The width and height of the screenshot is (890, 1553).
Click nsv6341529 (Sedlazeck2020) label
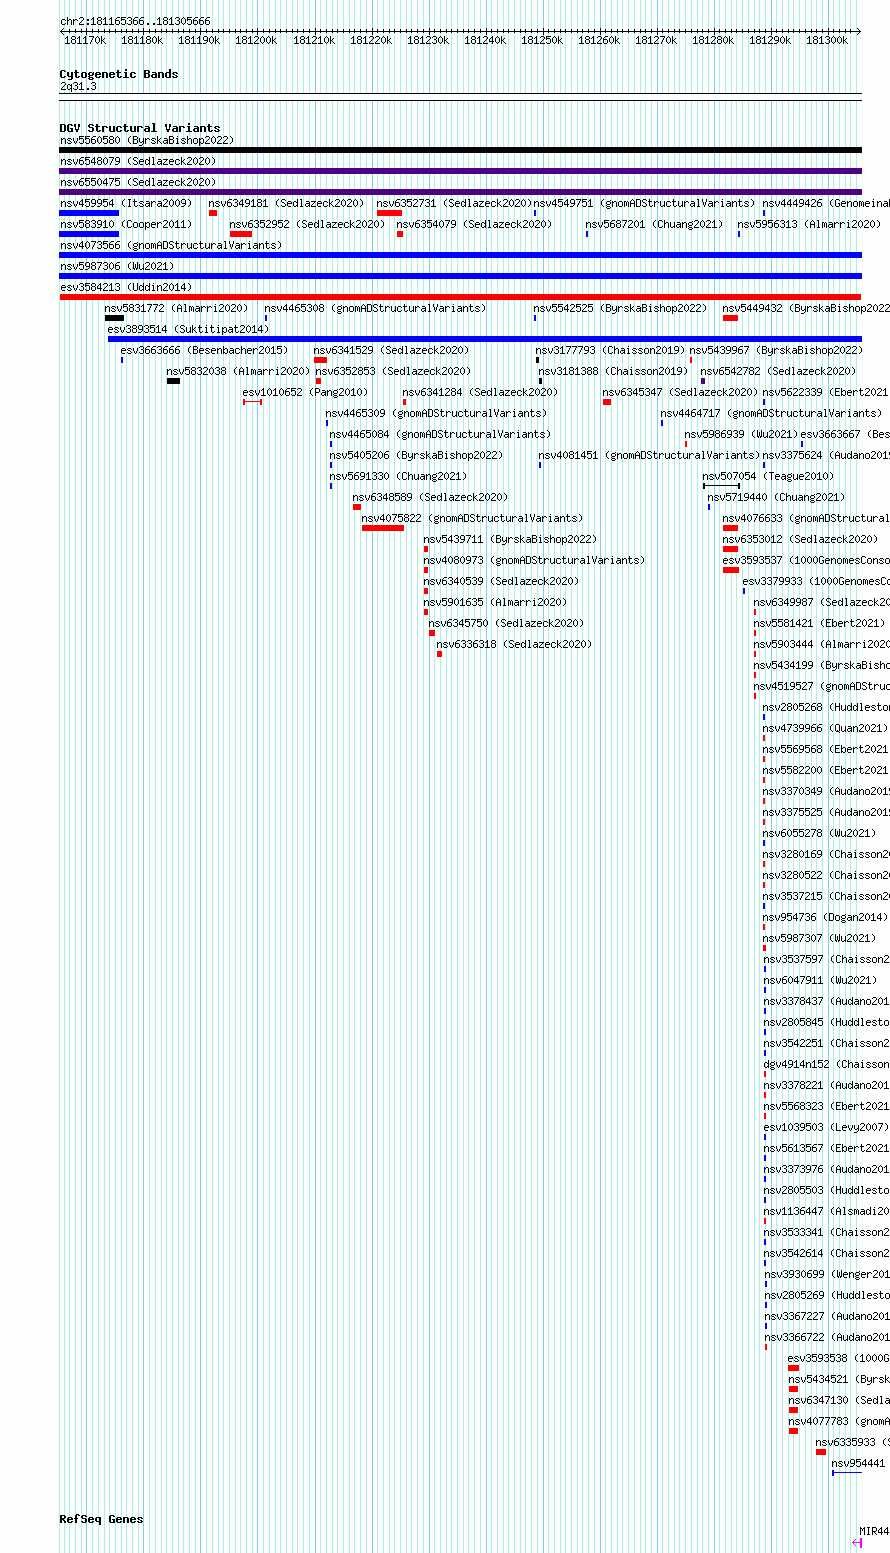[392, 351]
